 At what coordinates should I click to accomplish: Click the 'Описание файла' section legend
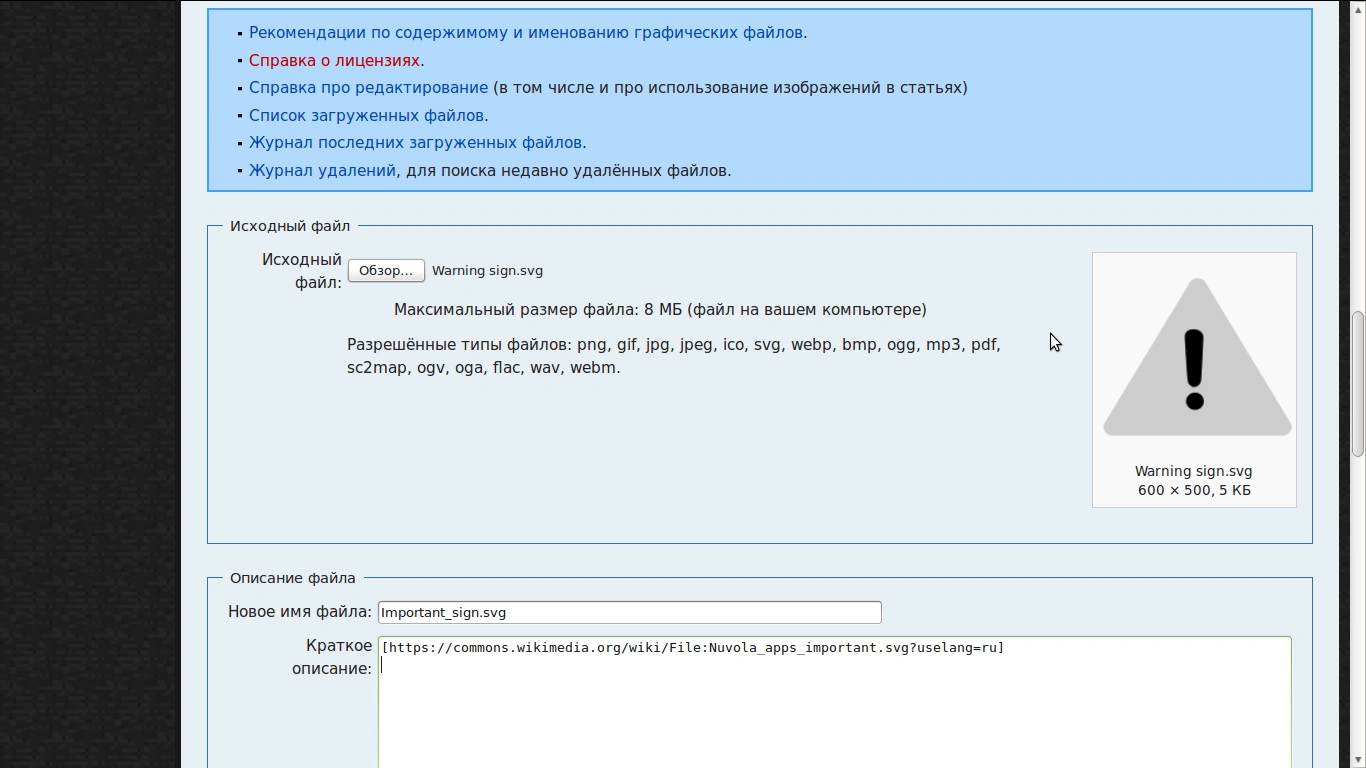click(293, 578)
